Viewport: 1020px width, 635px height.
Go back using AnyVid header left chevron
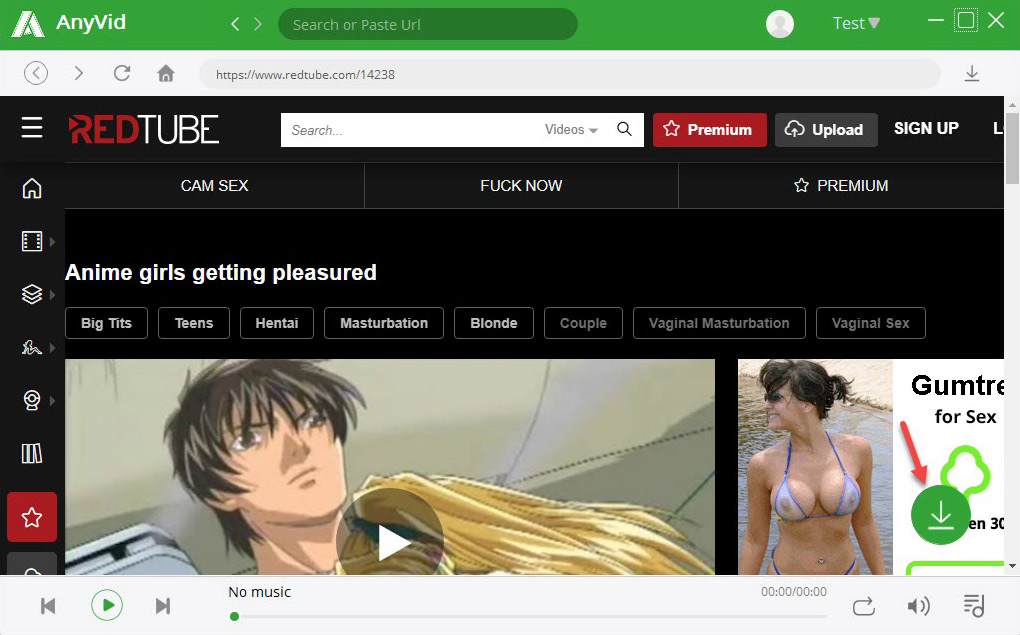[235, 24]
